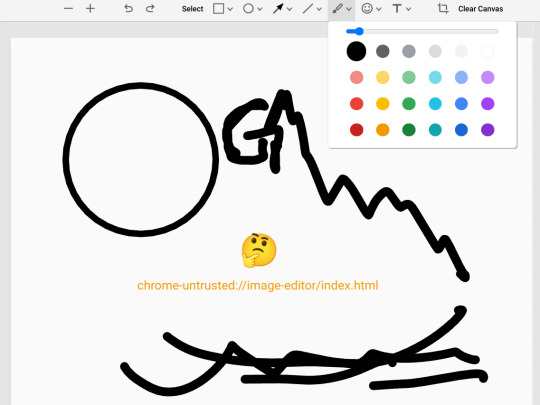
Task: Select the medium blue swatch
Action: coord(461,104)
